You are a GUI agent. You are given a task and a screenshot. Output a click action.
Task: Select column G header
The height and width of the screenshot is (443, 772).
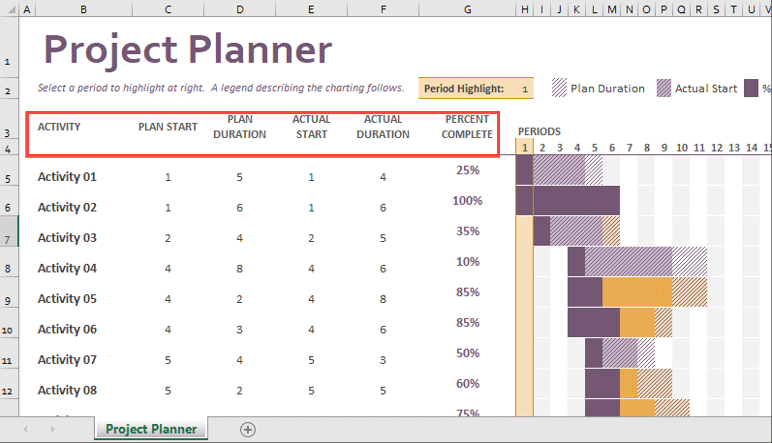point(467,9)
